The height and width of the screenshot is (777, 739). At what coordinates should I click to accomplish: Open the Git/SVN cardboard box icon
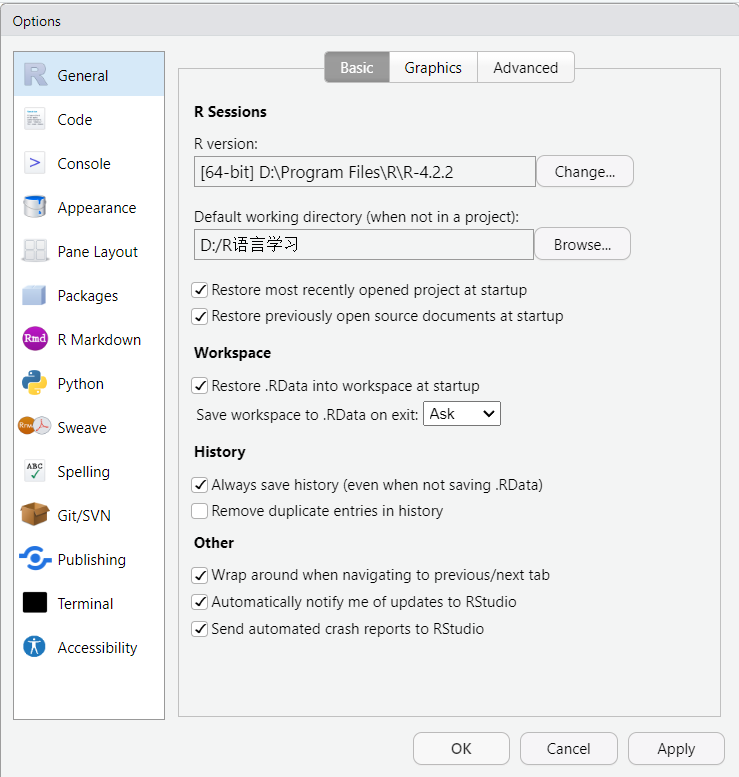(35, 514)
